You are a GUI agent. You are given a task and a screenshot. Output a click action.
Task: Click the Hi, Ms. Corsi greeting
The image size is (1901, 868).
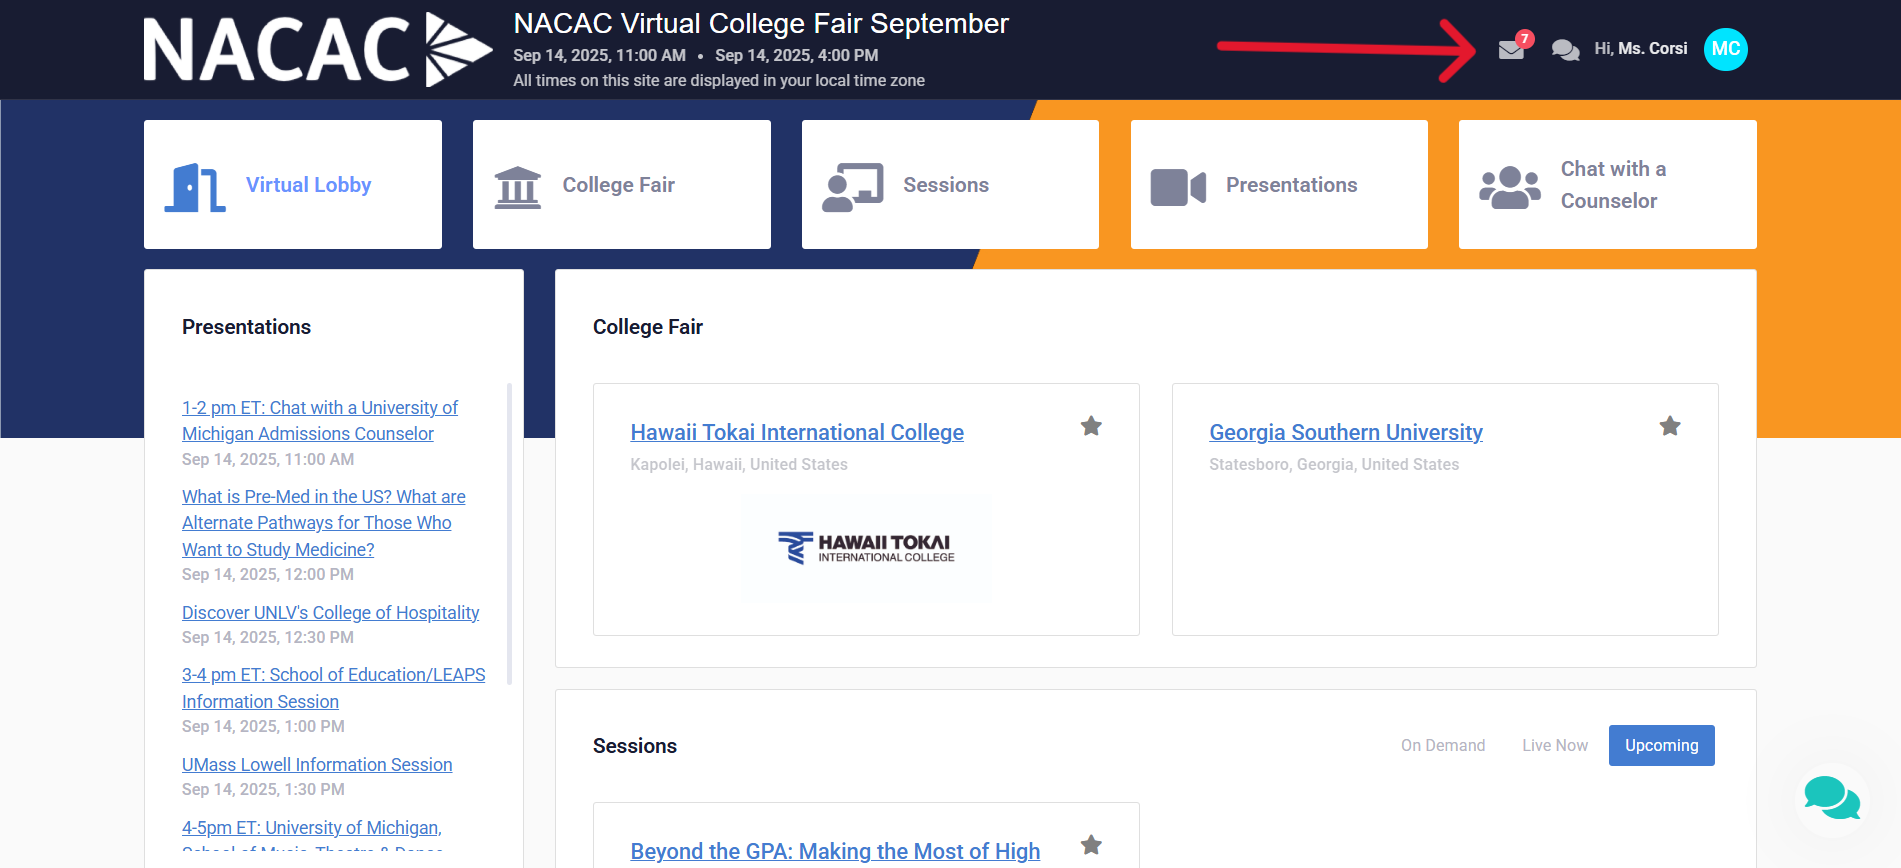tap(1640, 49)
